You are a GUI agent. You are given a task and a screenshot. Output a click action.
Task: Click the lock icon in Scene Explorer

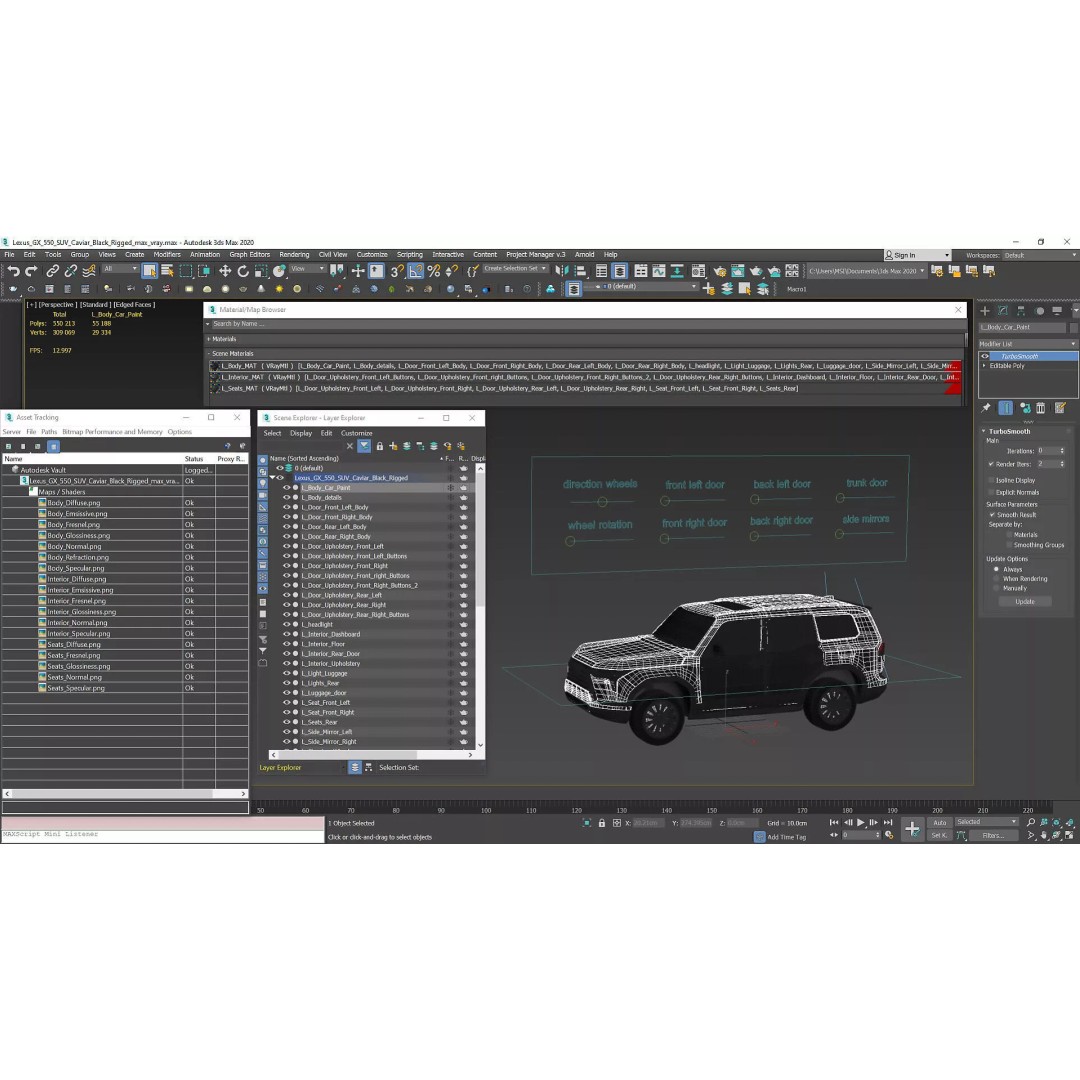(x=380, y=446)
